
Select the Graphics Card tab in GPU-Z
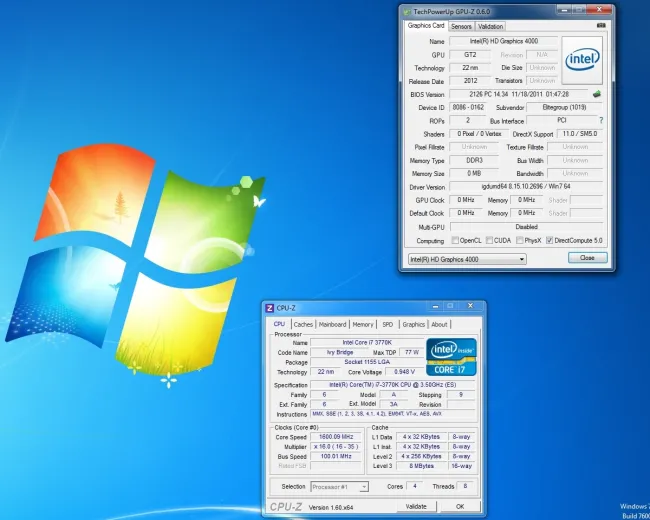pyautogui.click(x=426, y=26)
